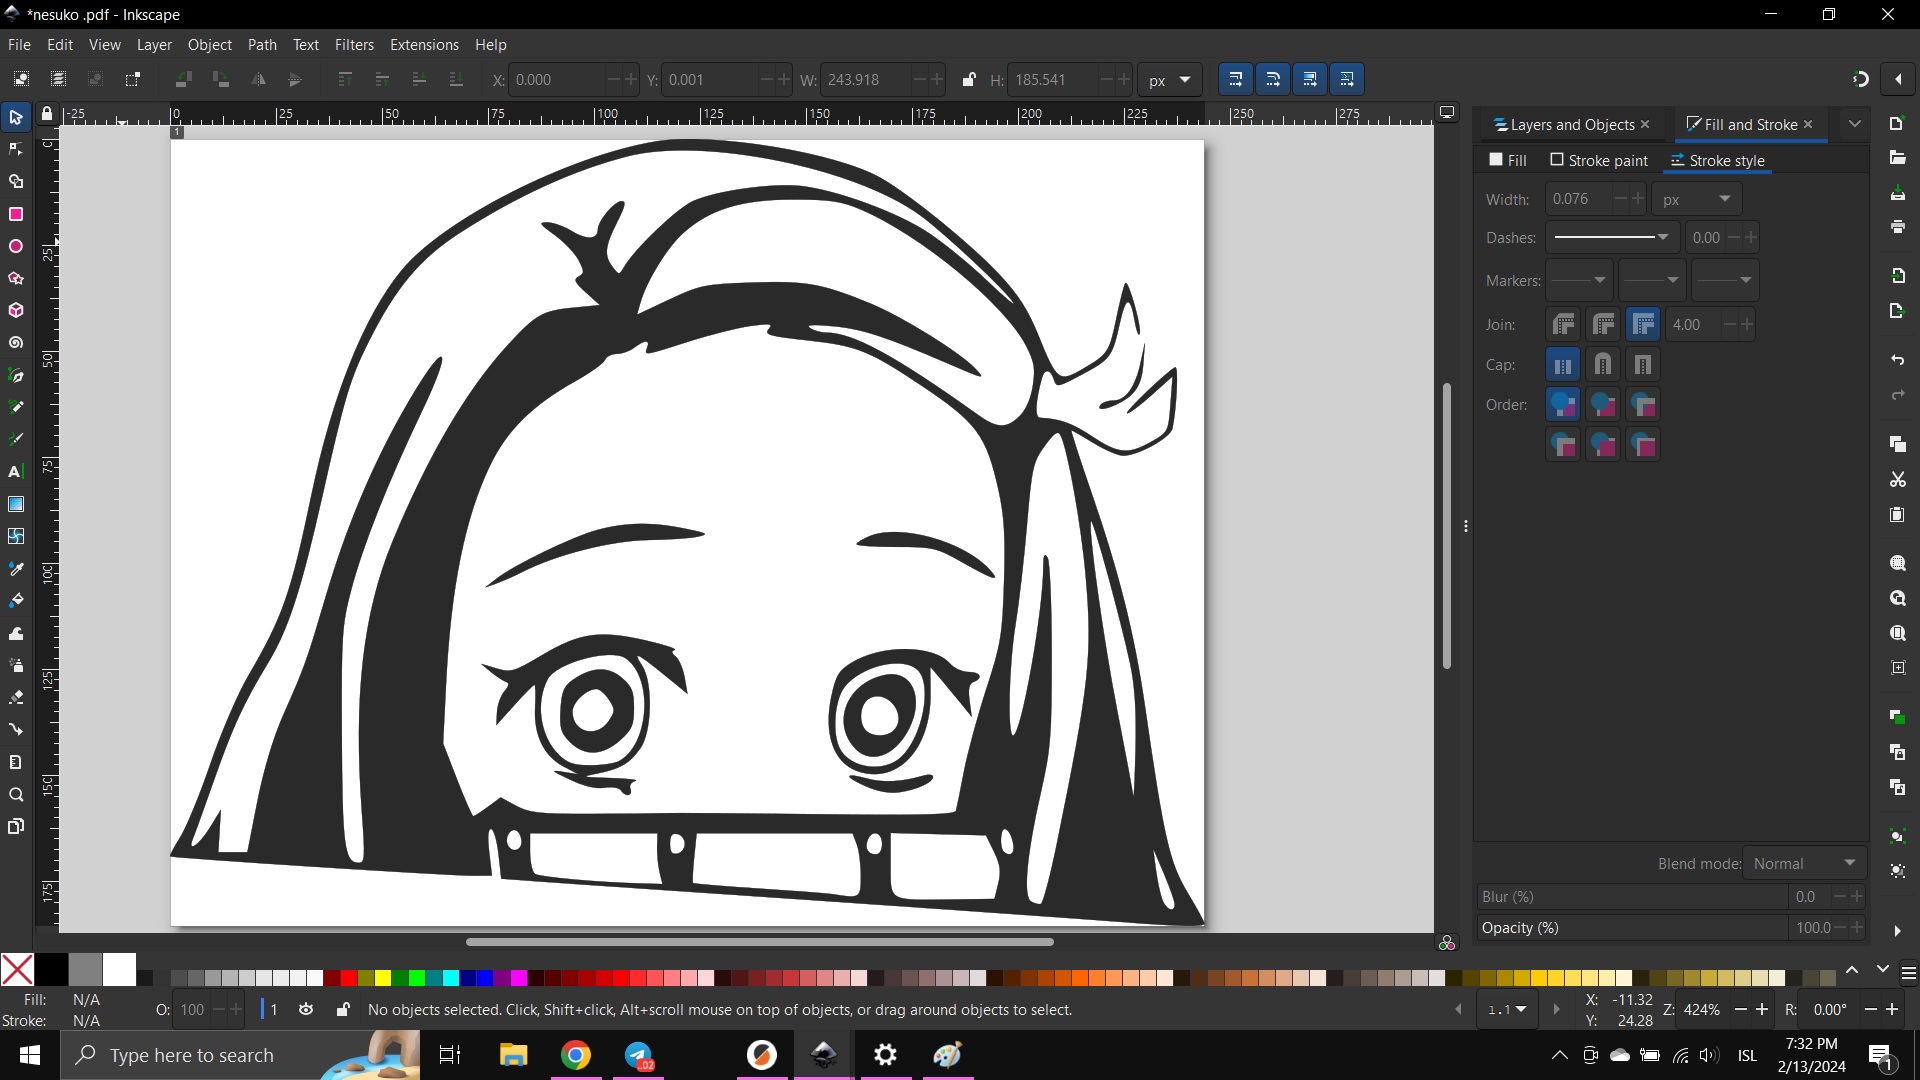Toggle the width-height ratio lock
1920x1080 pixels.
pyautogui.click(x=968, y=80)
